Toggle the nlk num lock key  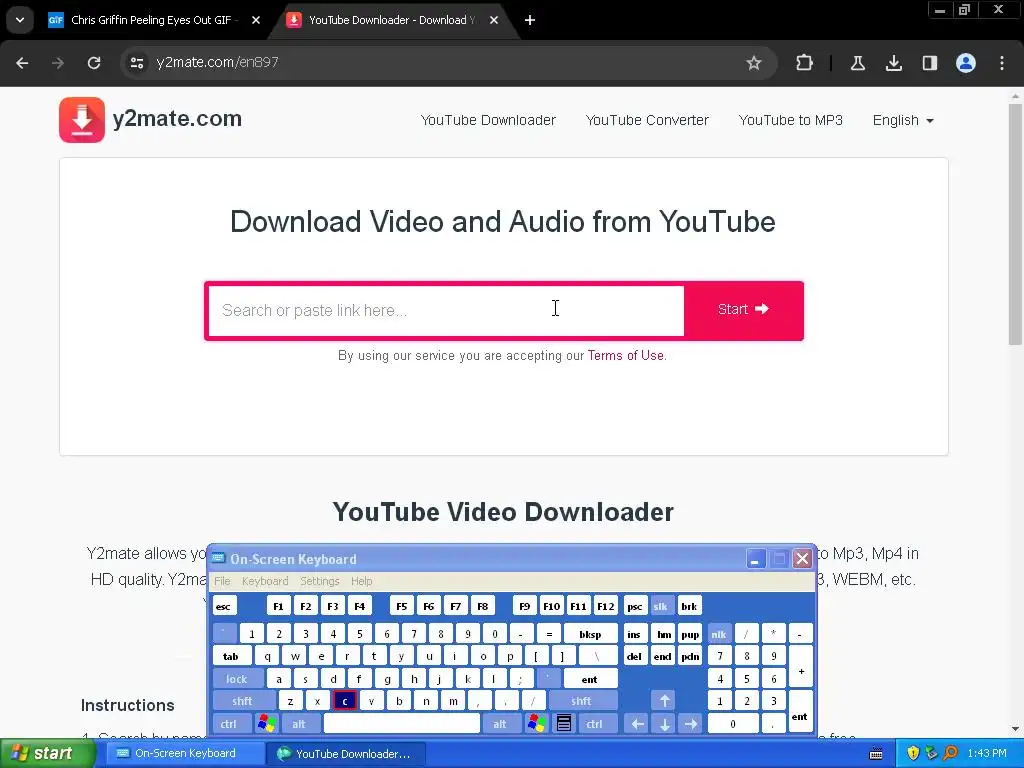pyautogui.click(x=719, y=634)
